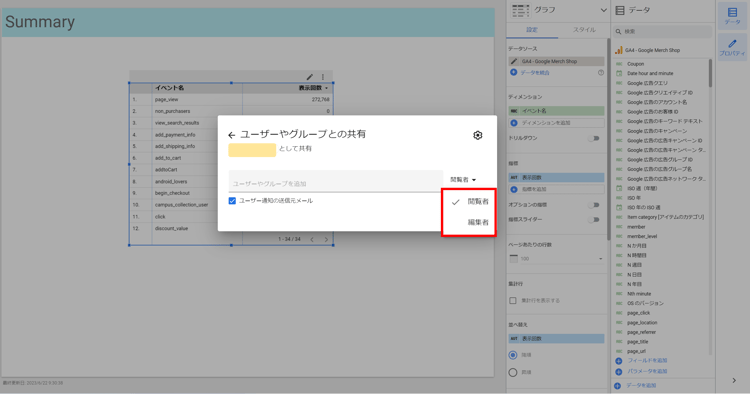This screenshot has height=394, width=750.
Task: Go to next table page arrow
Action: click(x=326, y=239)
